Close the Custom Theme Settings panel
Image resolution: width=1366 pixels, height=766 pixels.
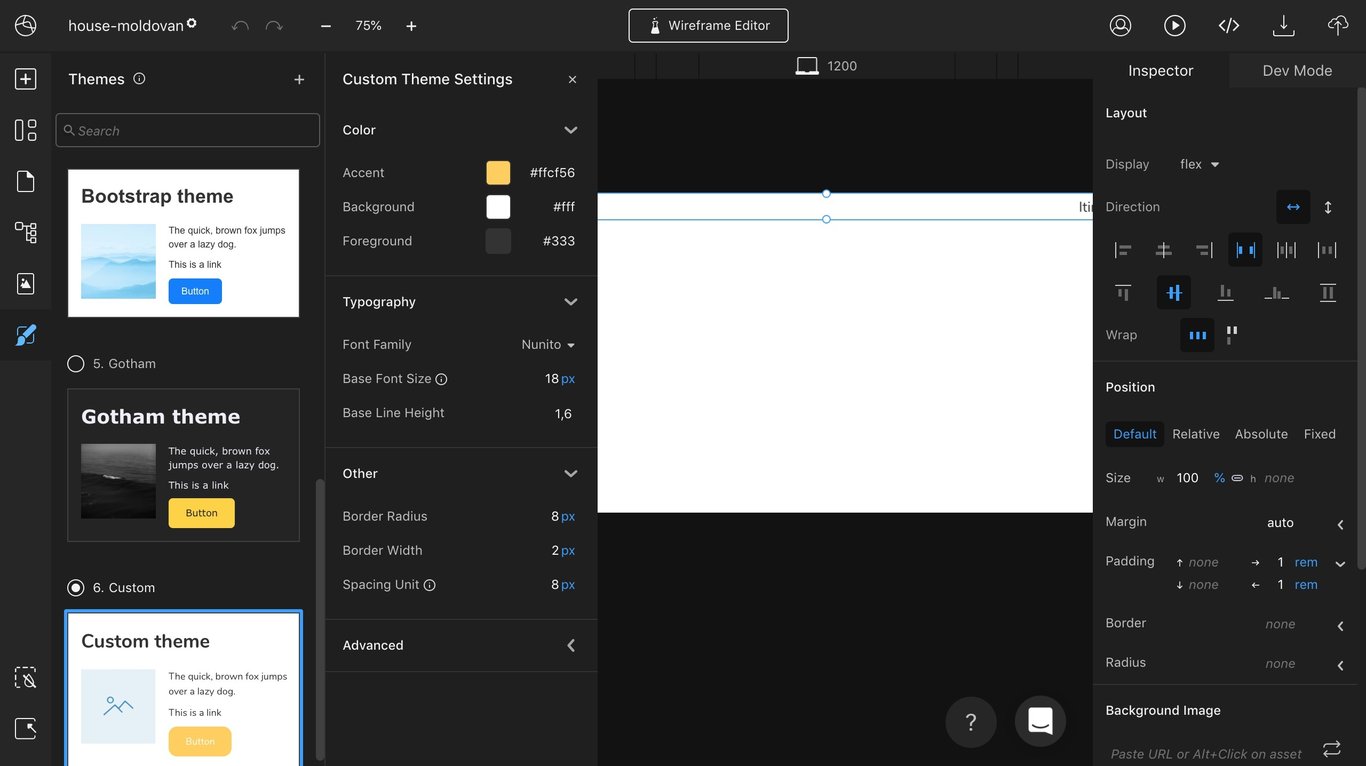572,79
